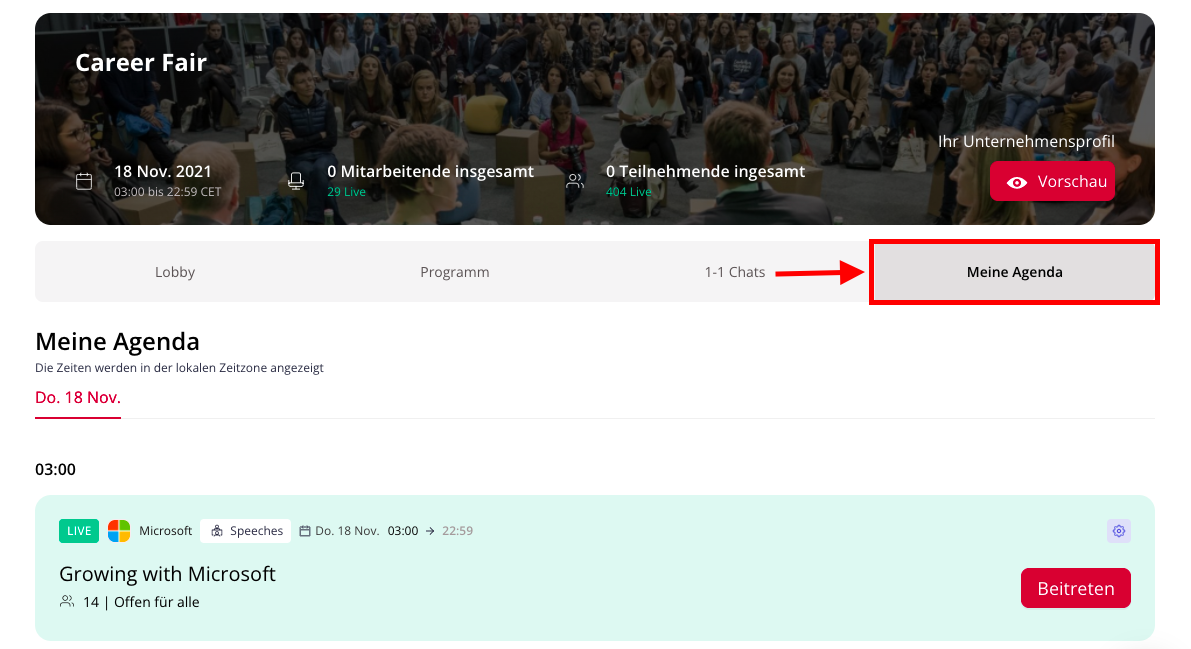
Task: Click the 03:00 time heading
Action: (55, 469)
